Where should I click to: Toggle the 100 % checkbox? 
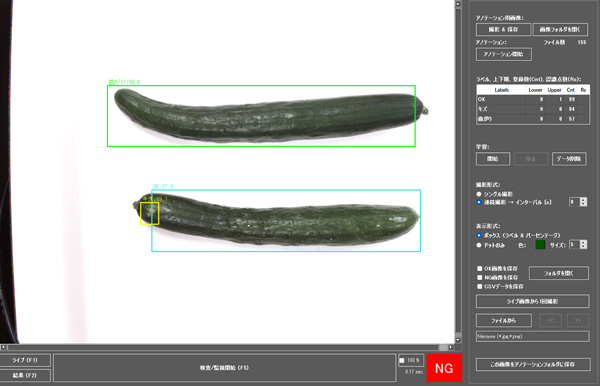[x=402, y=360]
